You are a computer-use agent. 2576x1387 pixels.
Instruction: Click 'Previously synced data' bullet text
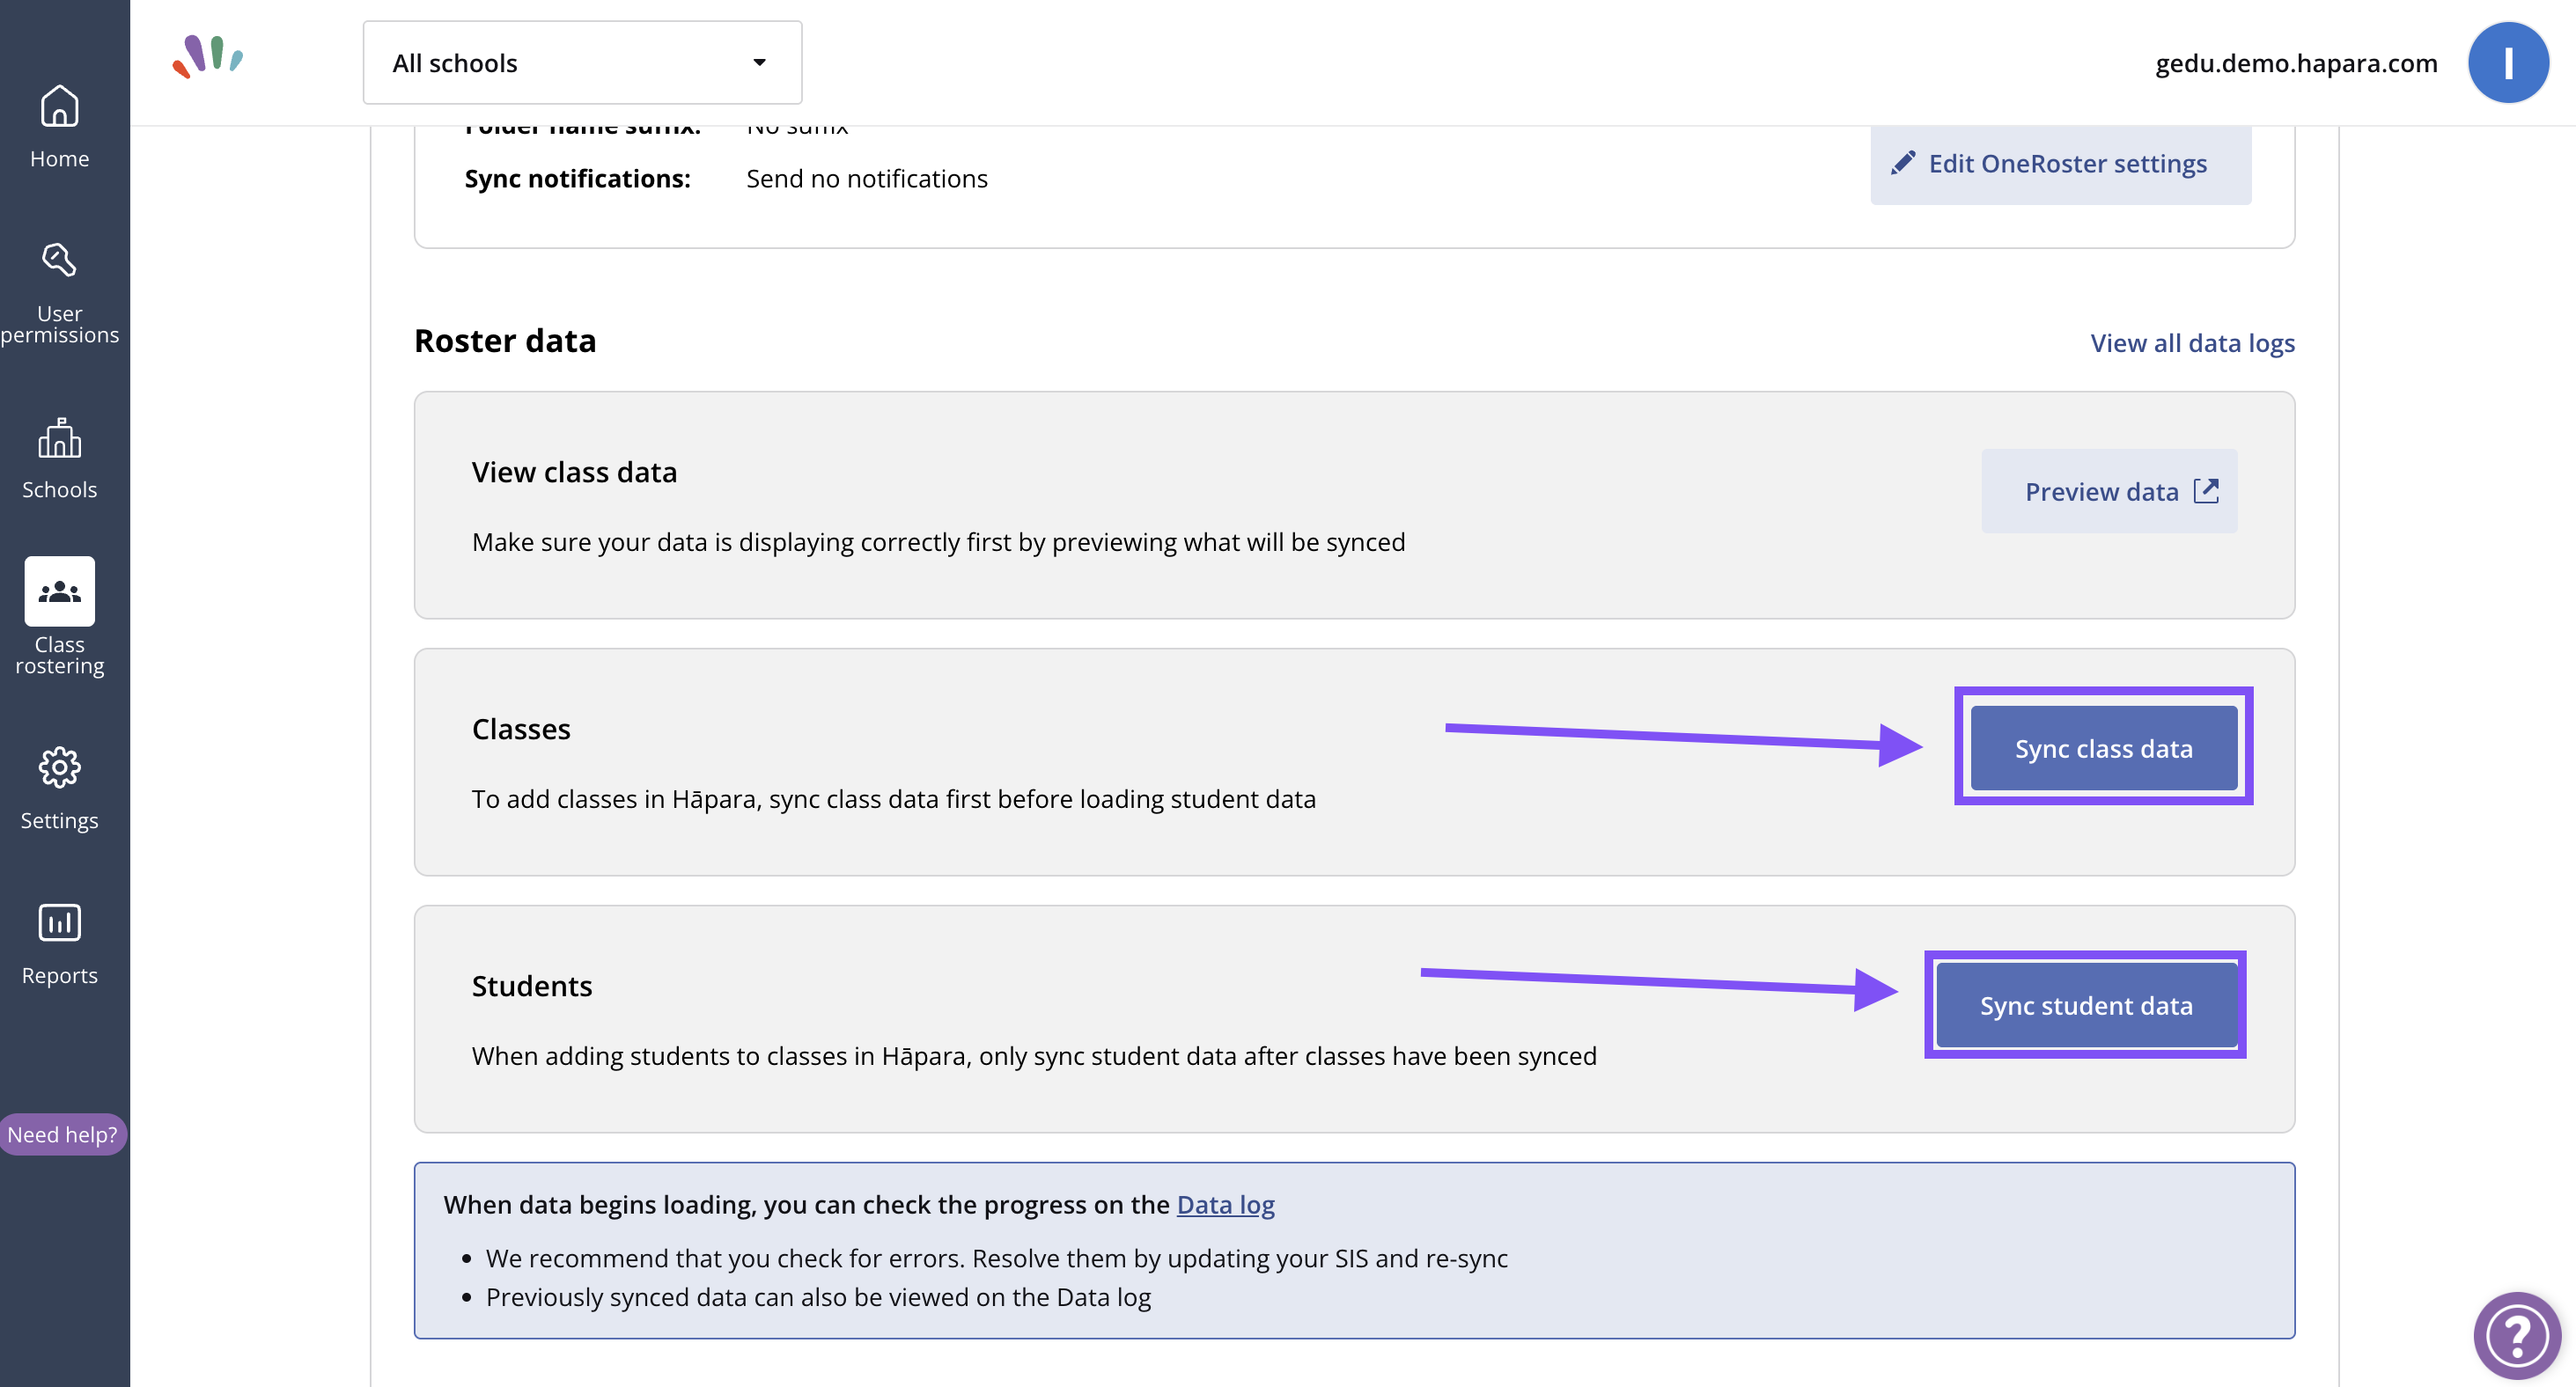[818, 1297]
